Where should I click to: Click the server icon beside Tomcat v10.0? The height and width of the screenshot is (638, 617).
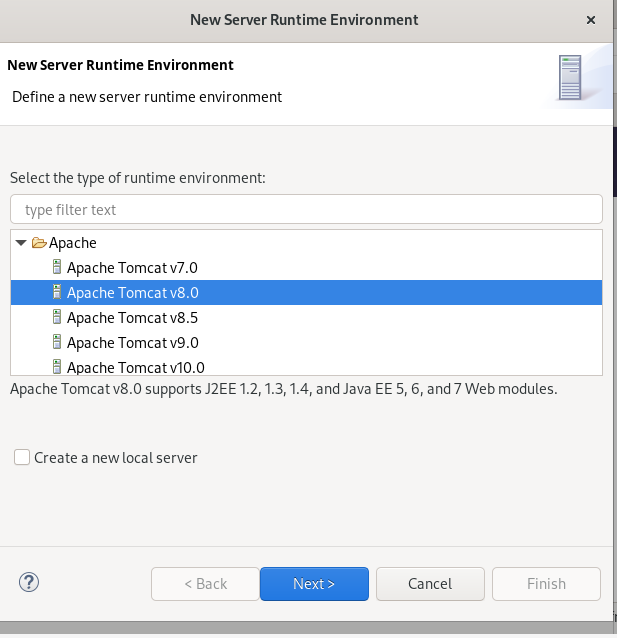tap(57, 367)
